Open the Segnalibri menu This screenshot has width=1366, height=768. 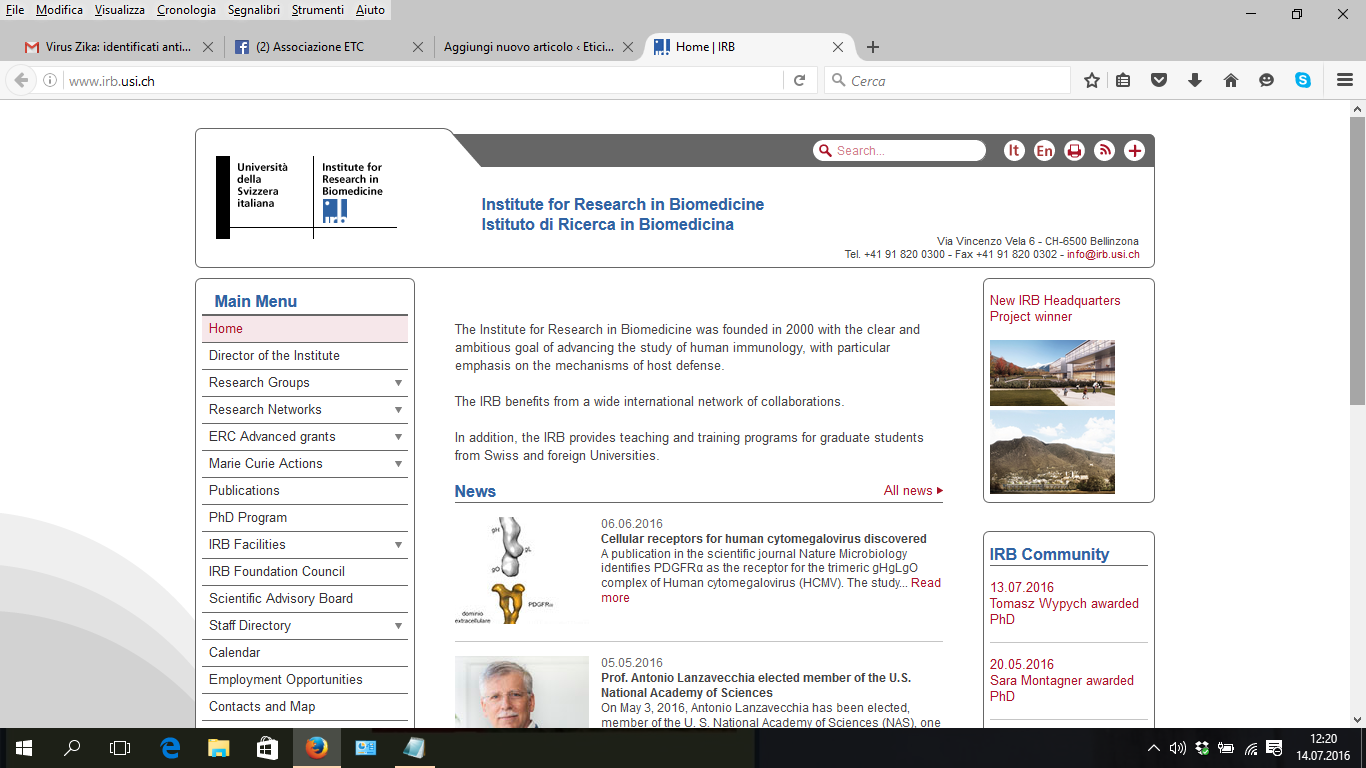255,10
